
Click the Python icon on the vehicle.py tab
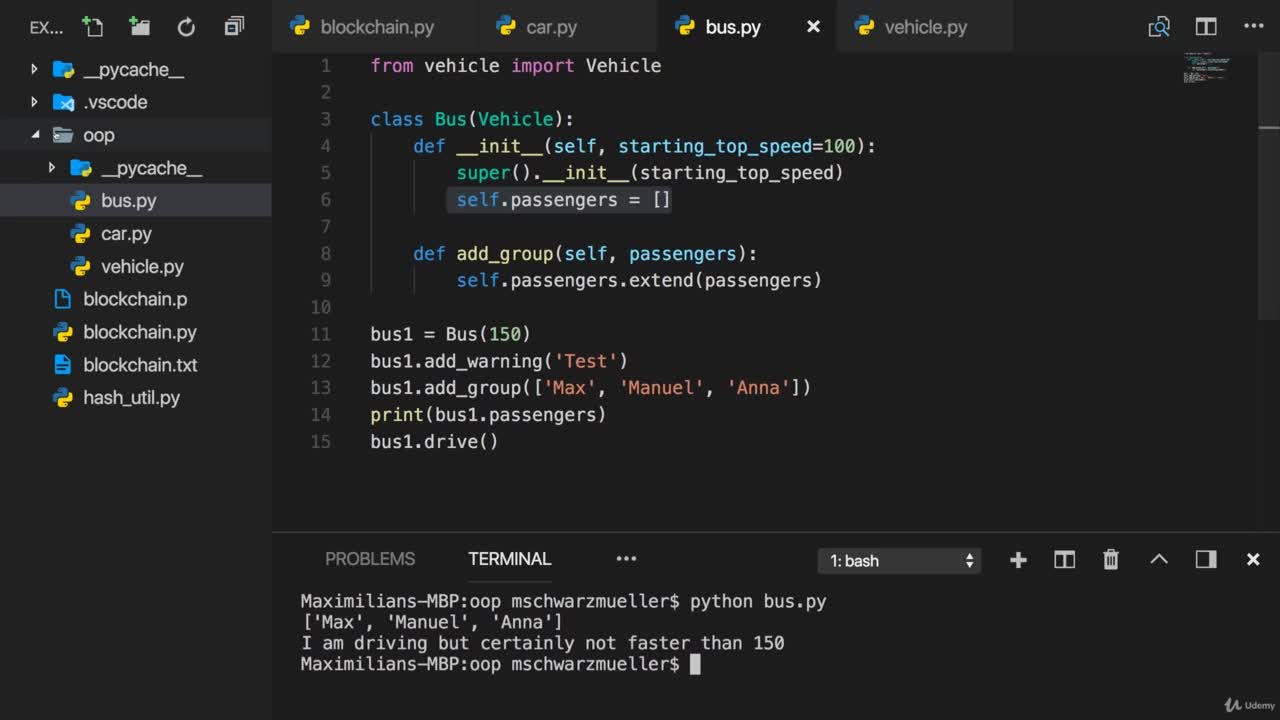[864, 26]
